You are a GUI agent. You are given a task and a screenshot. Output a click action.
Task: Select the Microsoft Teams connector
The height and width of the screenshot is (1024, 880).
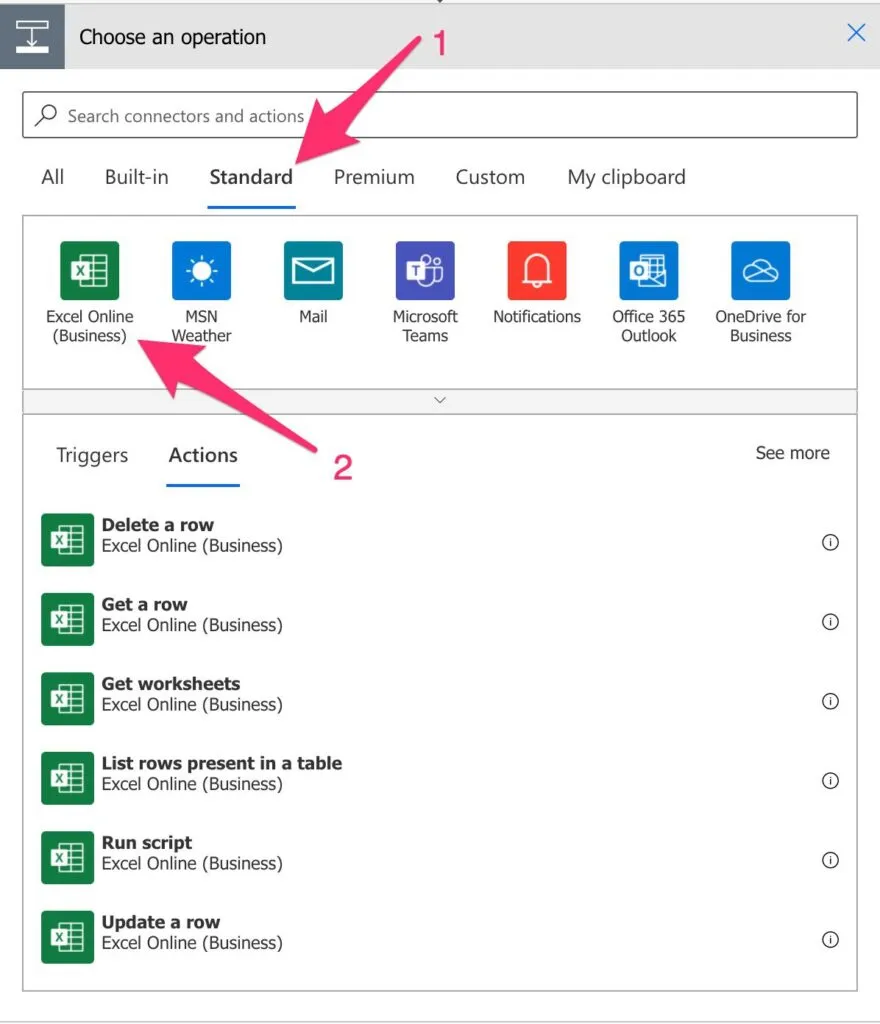click(x=425, y=271)
